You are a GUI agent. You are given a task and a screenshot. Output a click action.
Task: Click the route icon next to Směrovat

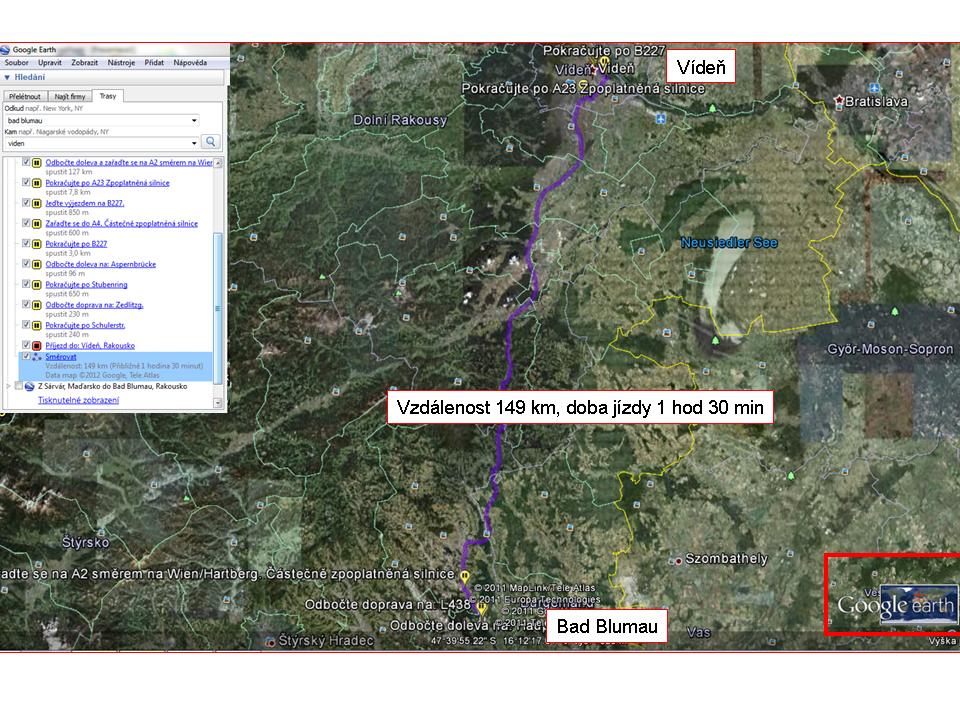37,357
